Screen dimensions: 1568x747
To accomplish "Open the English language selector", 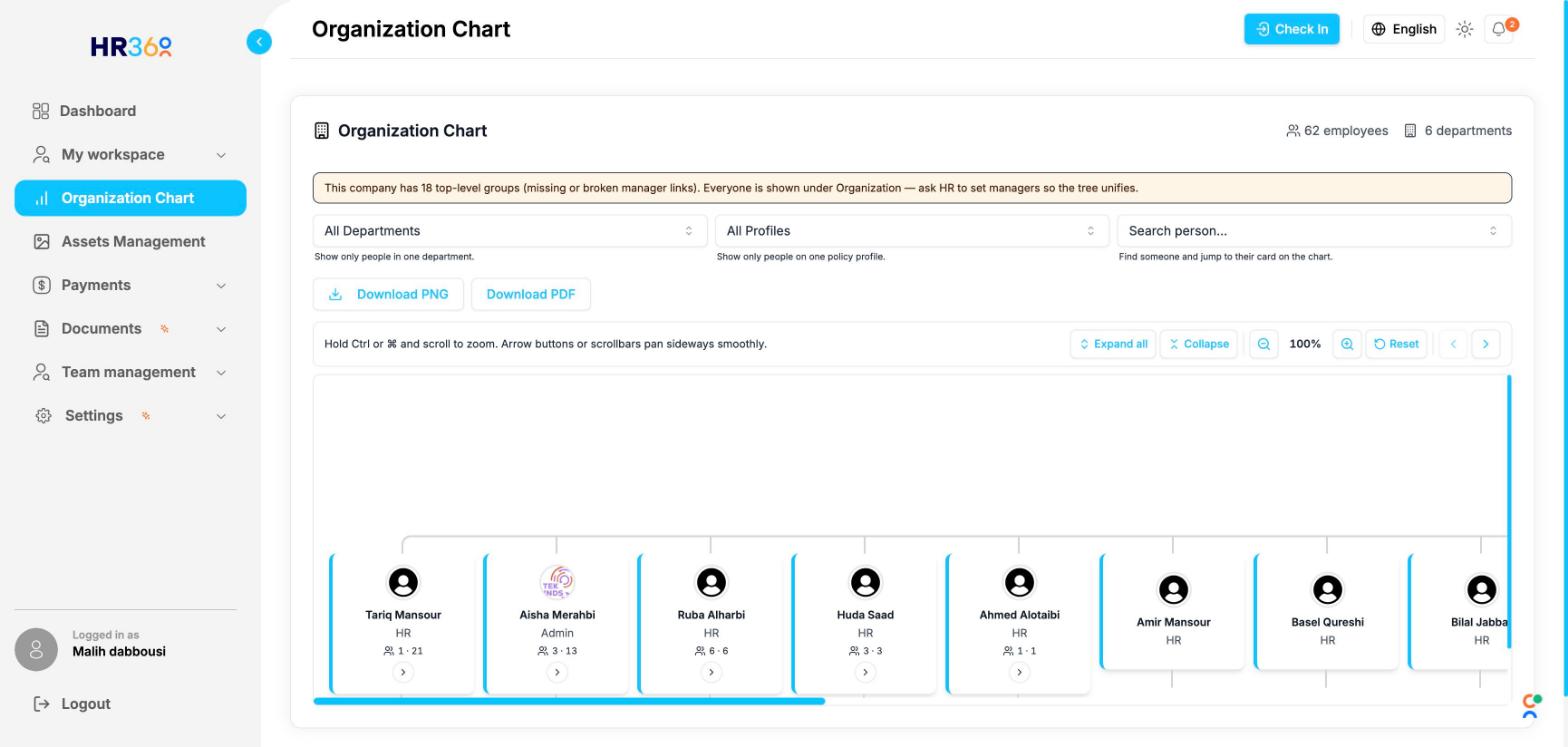I will (1403, 29).
